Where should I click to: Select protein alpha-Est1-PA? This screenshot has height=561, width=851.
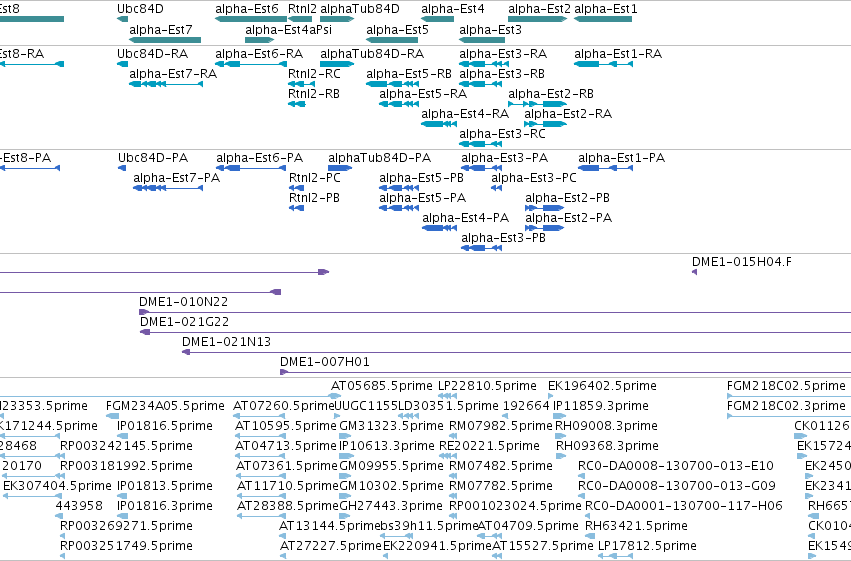[x=621, y=158]
